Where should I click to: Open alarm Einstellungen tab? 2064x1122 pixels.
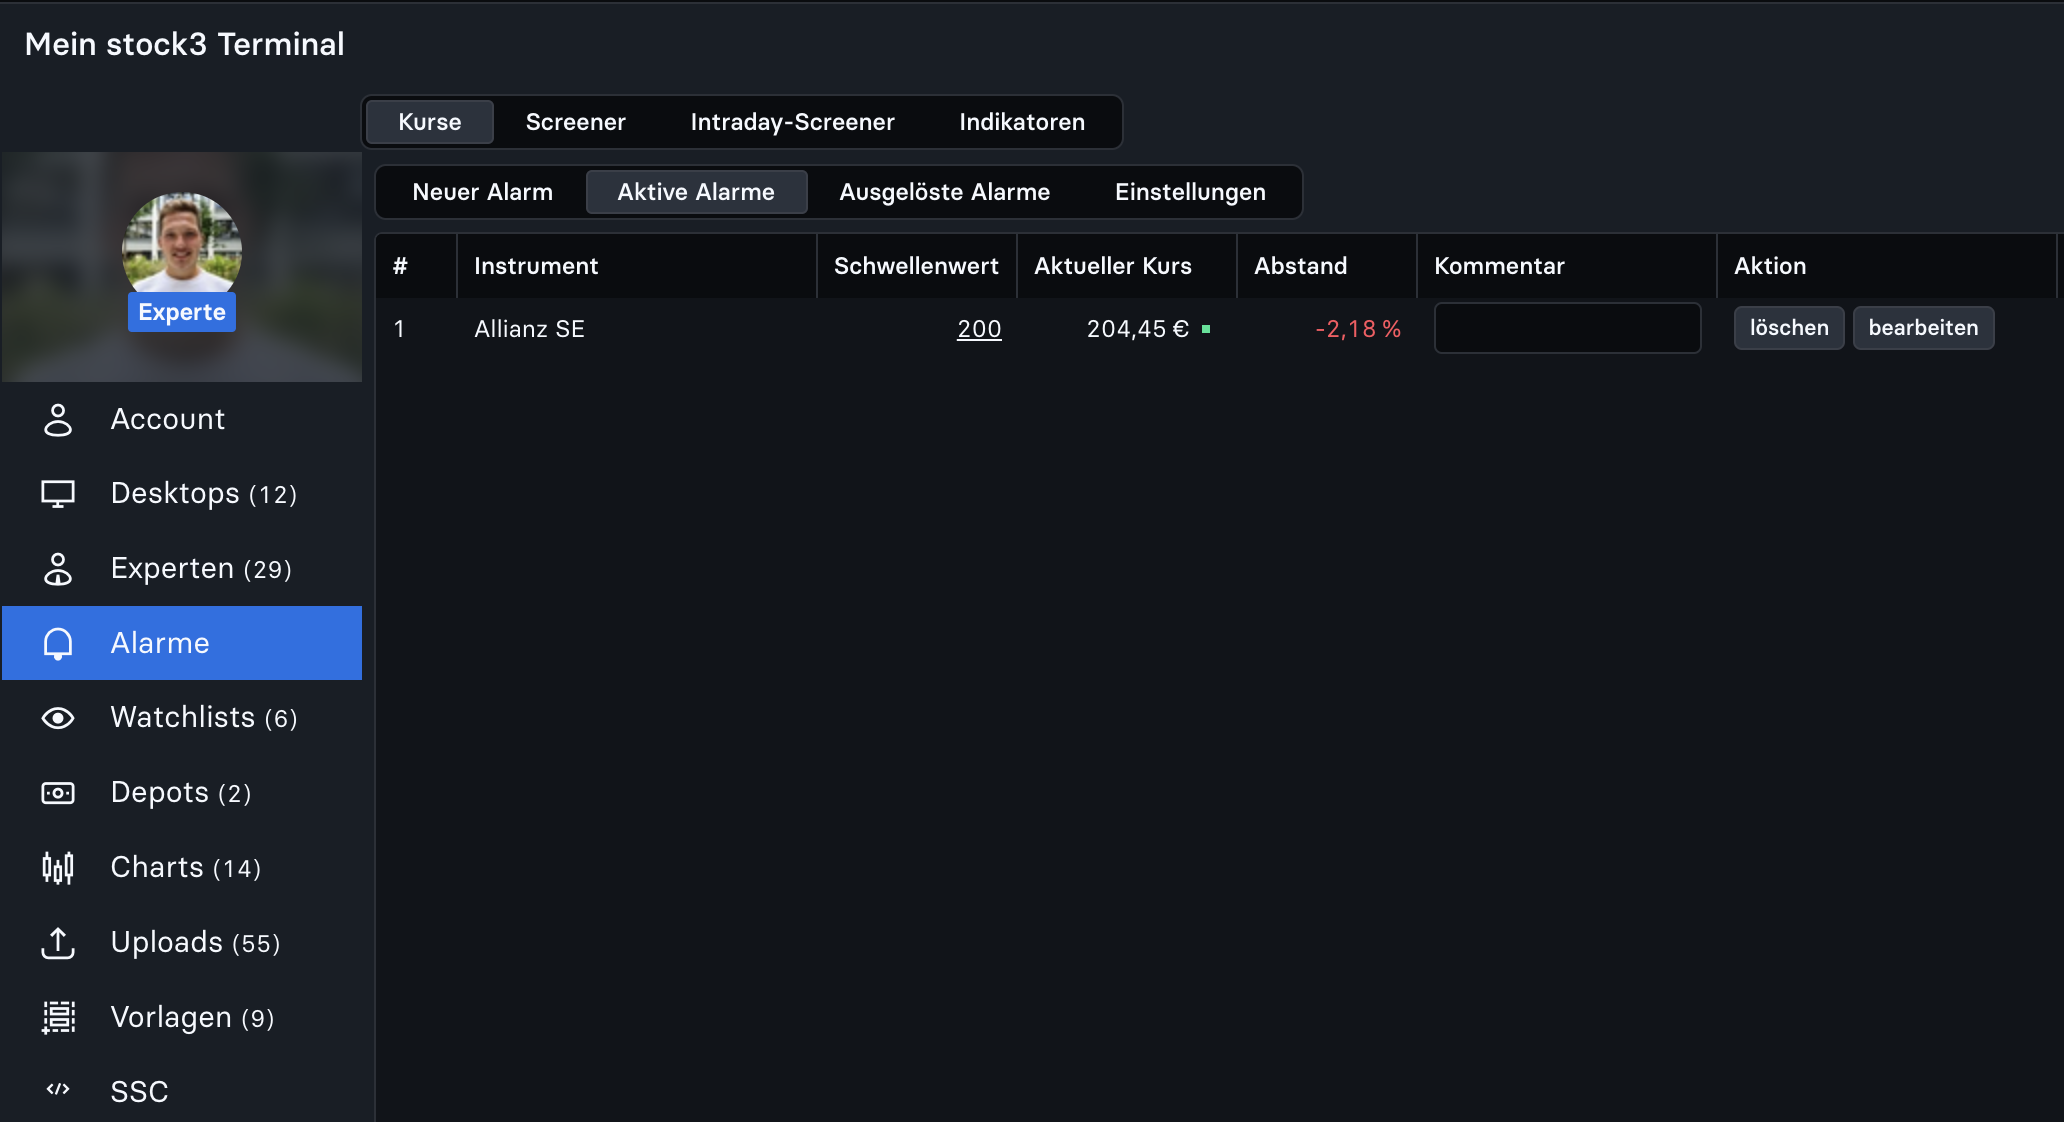click(x=1190, y=192)
